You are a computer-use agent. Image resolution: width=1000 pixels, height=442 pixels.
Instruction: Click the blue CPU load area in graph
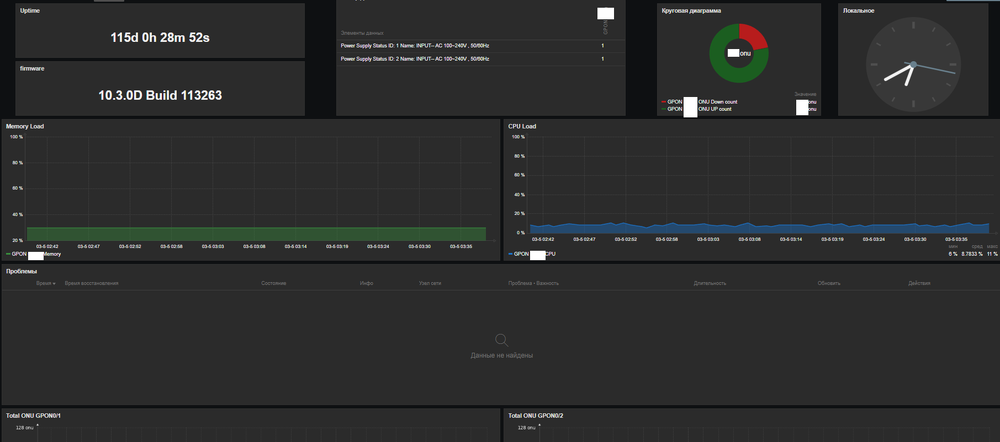[x=759, y=228]
